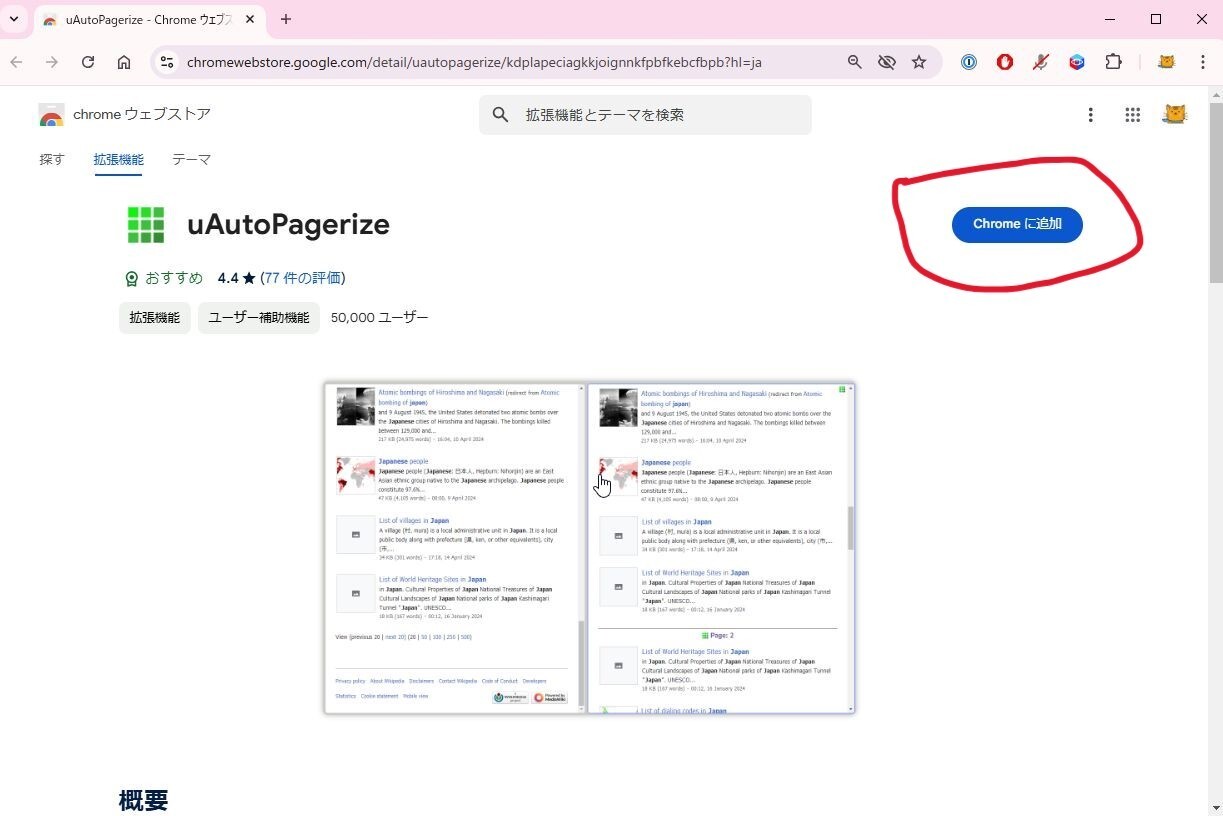Open the zoom magnifier icon in address bar
This screenshot has width=1223, height=816.
coord(855,62)
